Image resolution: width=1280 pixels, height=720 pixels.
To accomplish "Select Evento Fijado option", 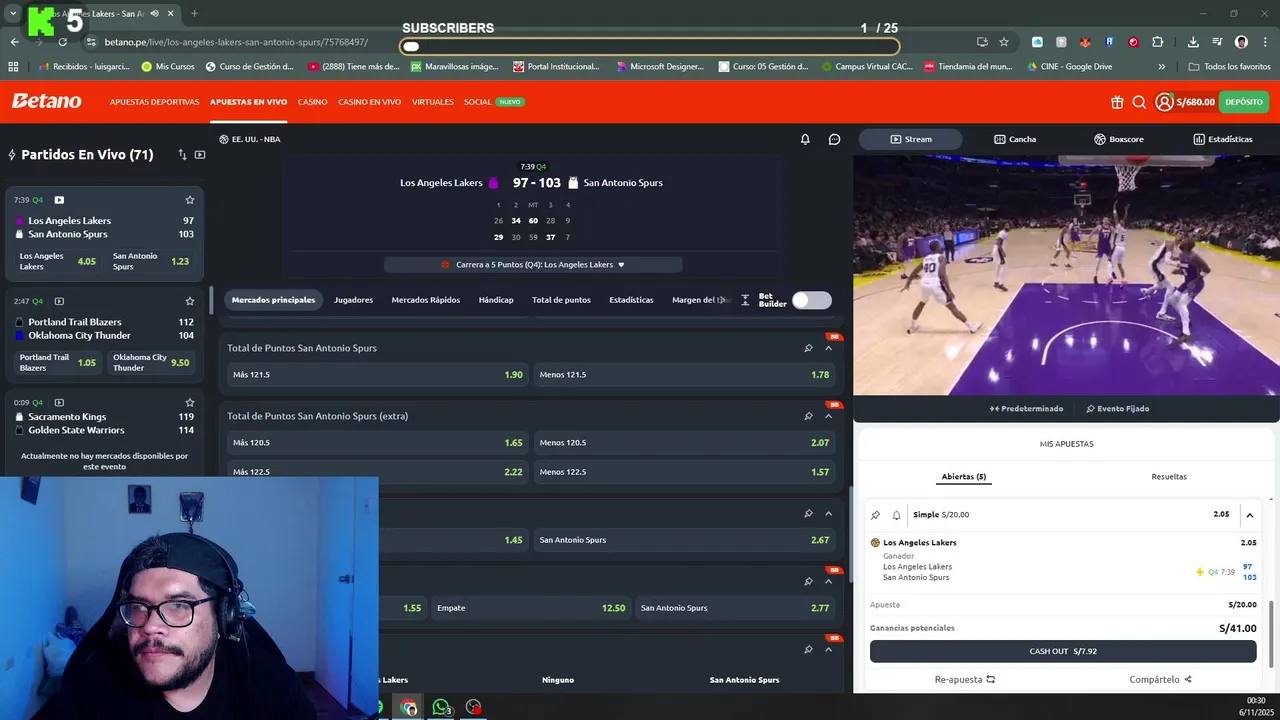I will [x=1117, y=408].
